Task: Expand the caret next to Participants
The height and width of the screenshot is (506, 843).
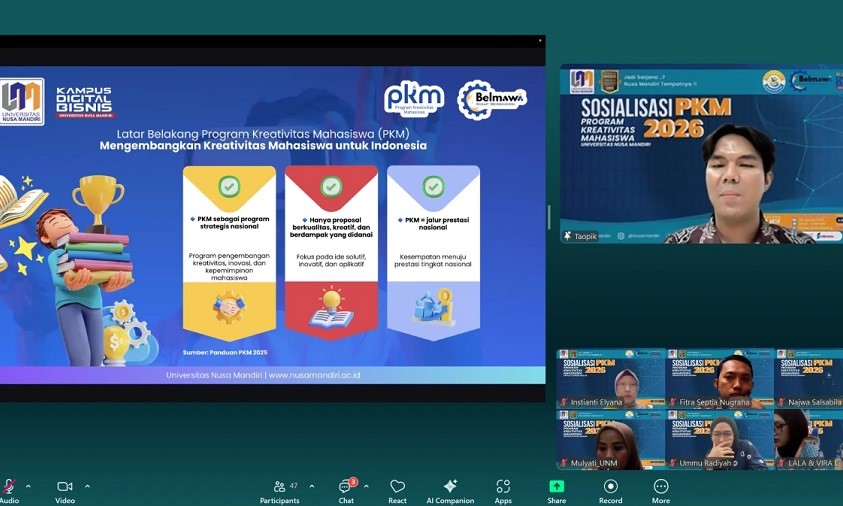Action: pos(311,486)
